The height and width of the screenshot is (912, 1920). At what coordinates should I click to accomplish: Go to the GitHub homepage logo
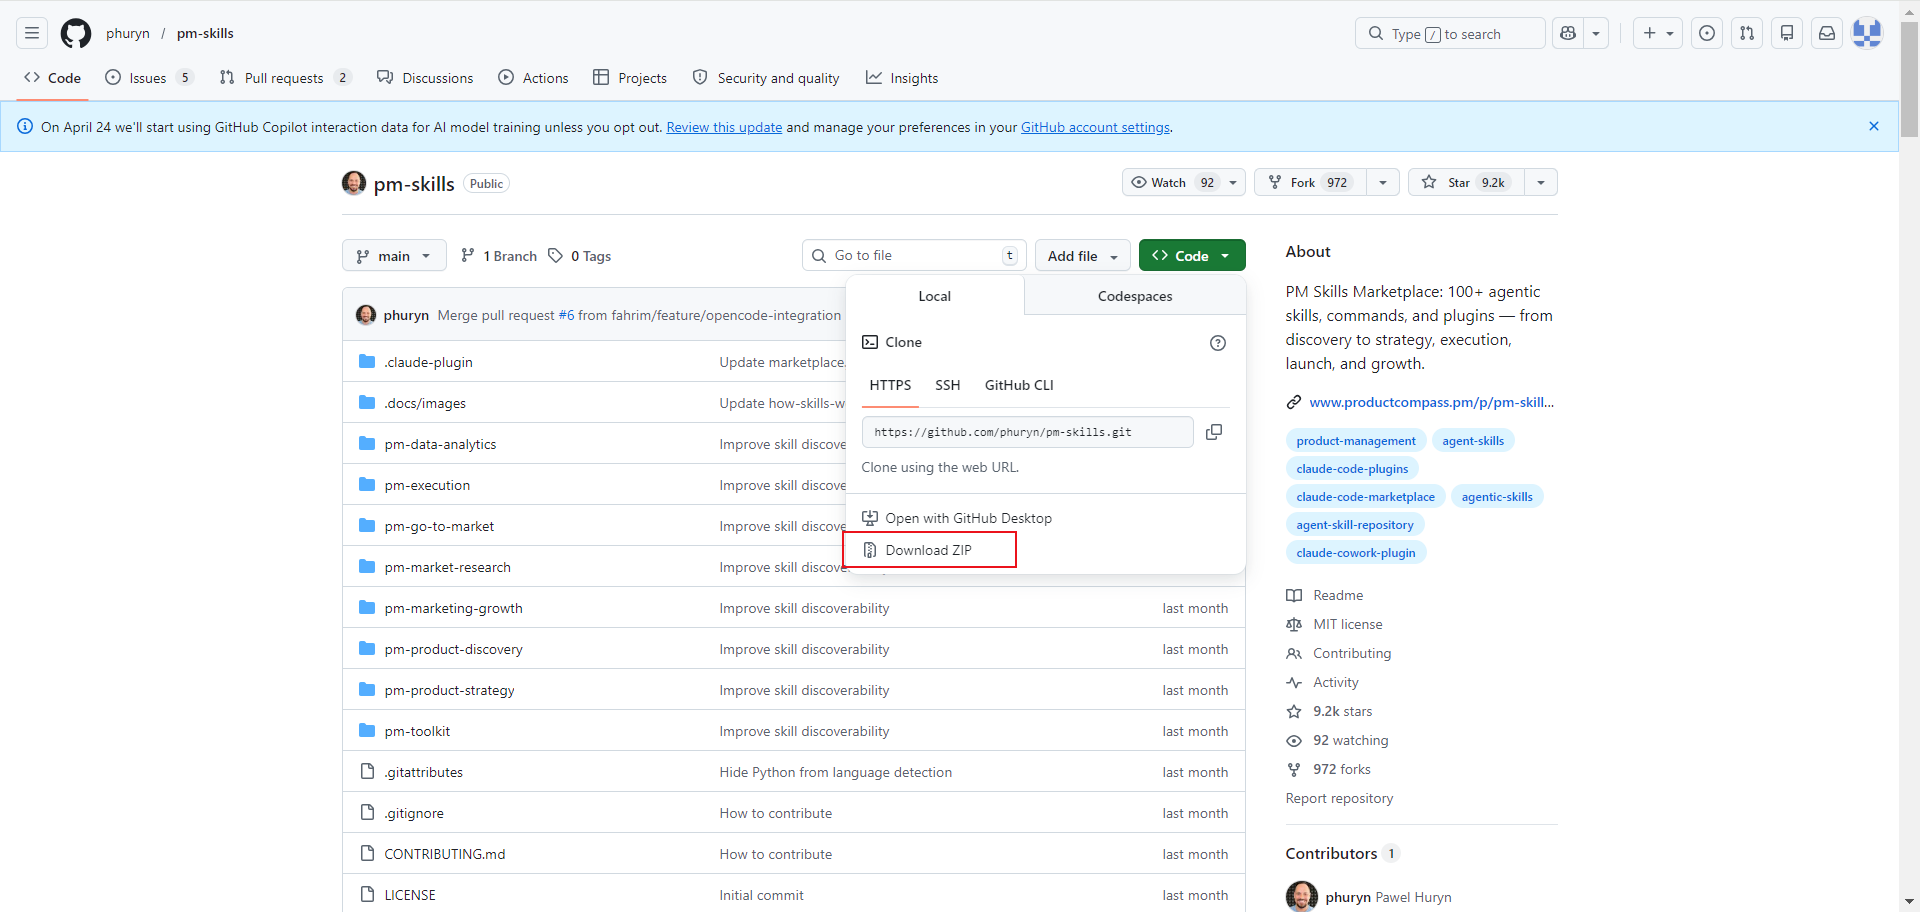click(76, 33)
